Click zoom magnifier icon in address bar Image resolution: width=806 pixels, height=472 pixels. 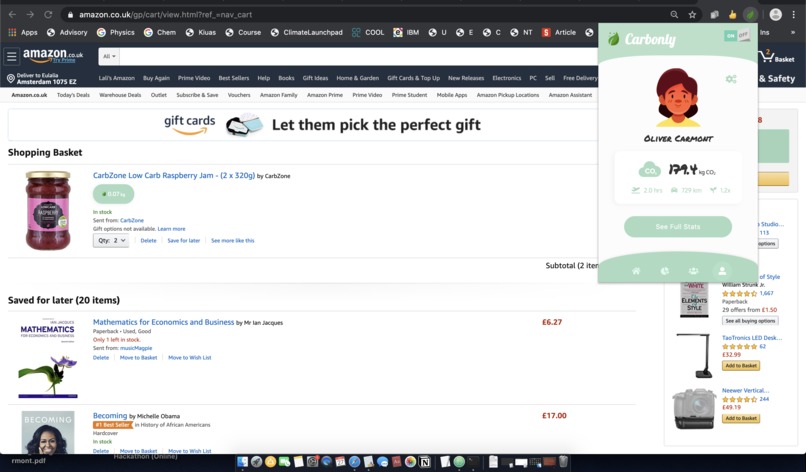tap(674, 15)
